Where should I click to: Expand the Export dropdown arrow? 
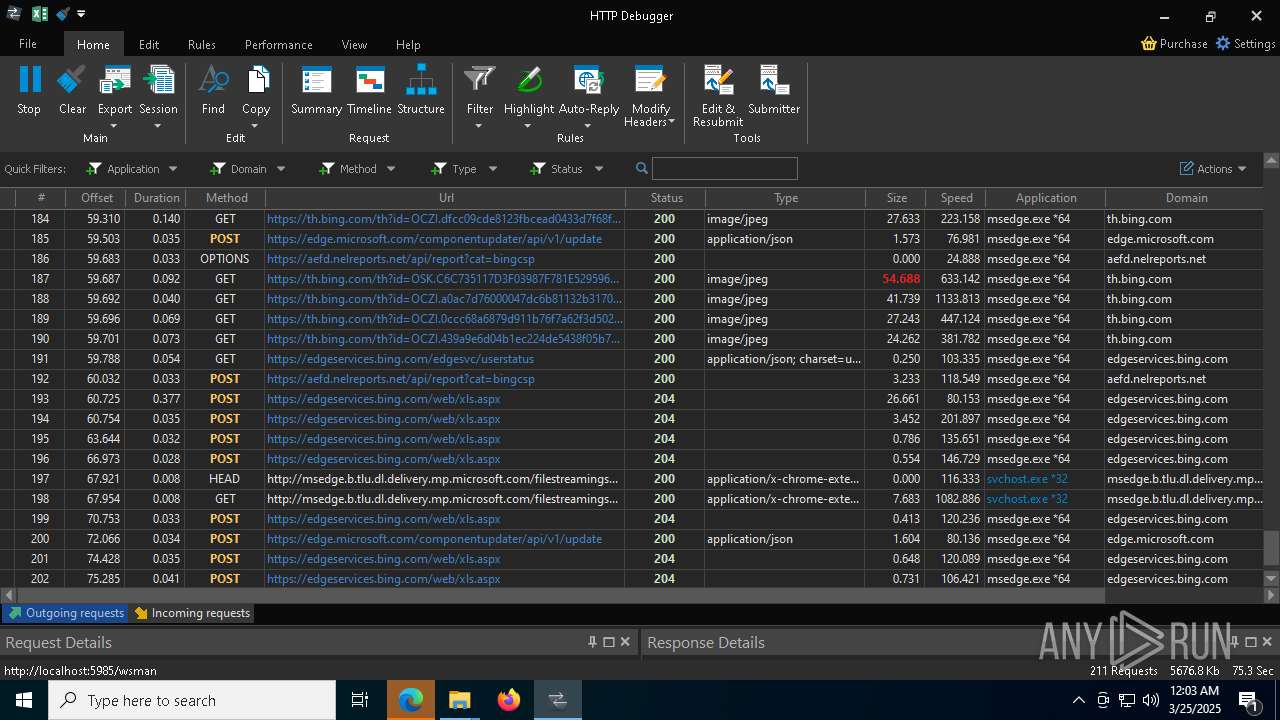(114, 126)
